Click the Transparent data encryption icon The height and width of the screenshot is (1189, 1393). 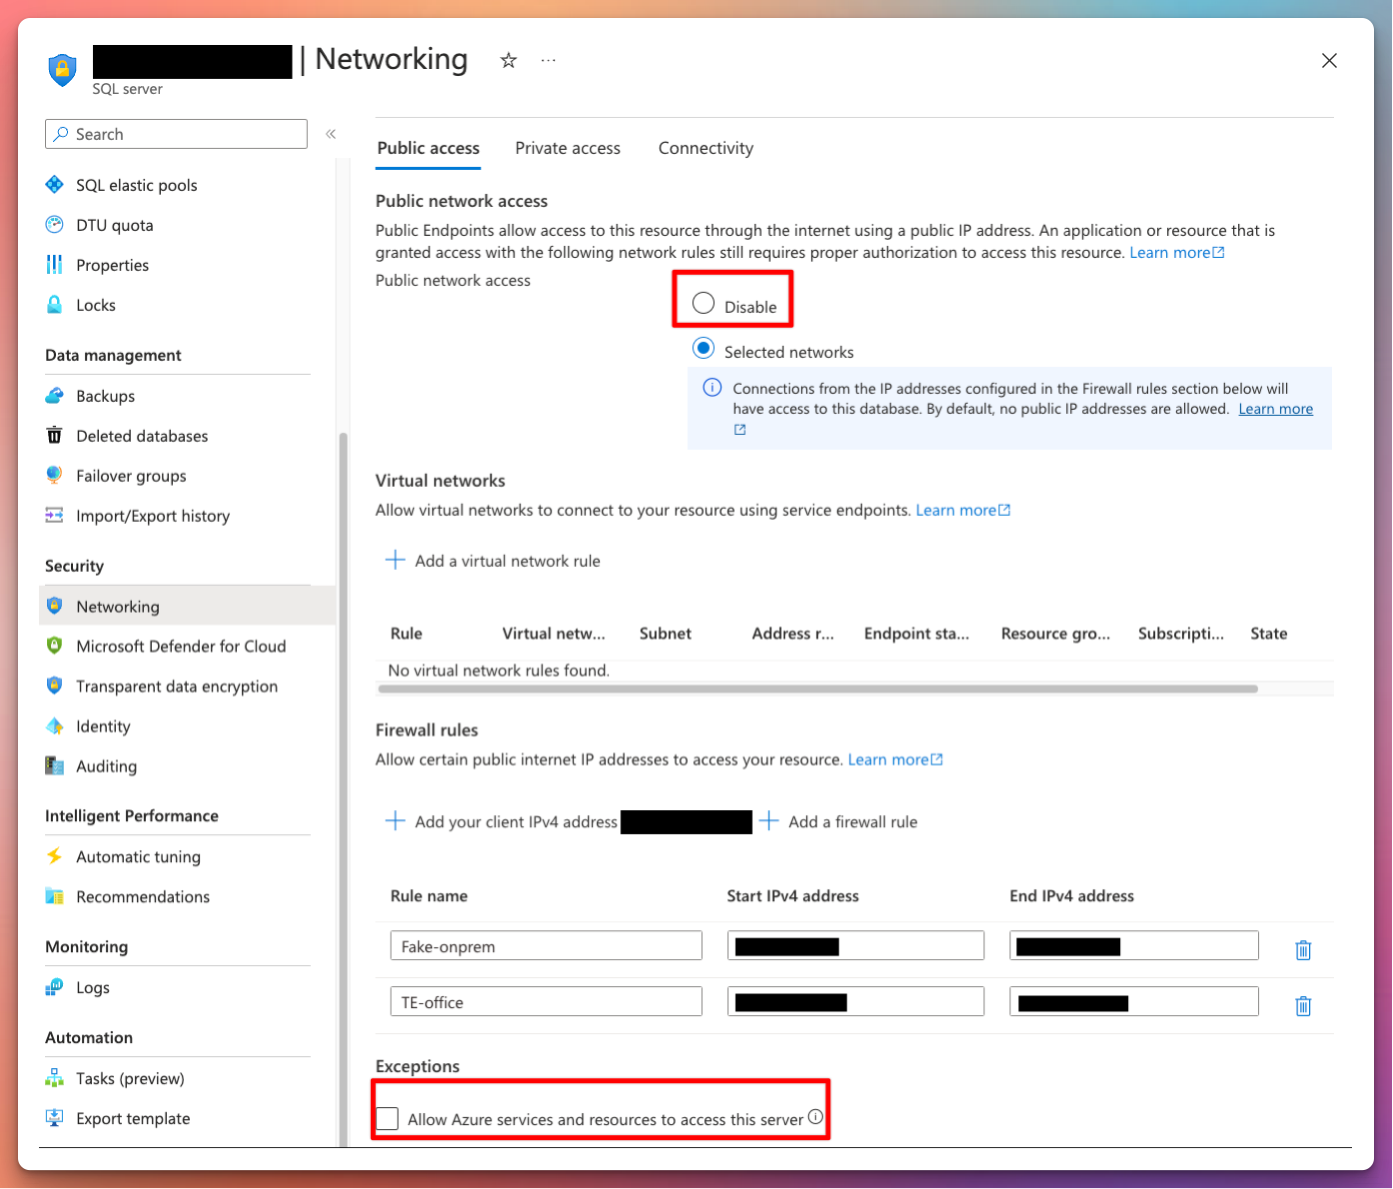55,686
